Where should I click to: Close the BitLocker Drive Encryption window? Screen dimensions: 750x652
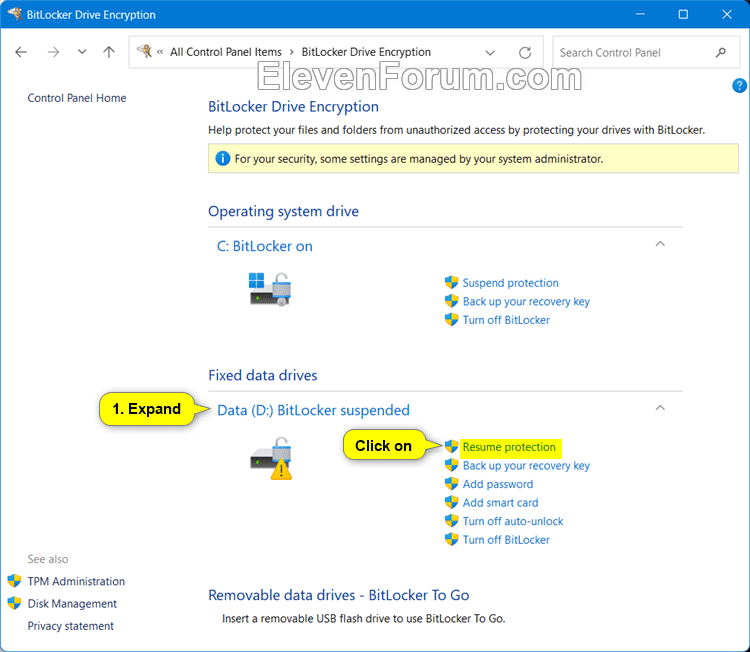tap(727, 14)
